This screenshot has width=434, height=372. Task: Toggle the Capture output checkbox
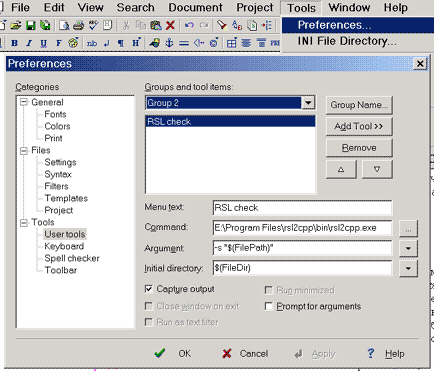[x=149, y=289]
